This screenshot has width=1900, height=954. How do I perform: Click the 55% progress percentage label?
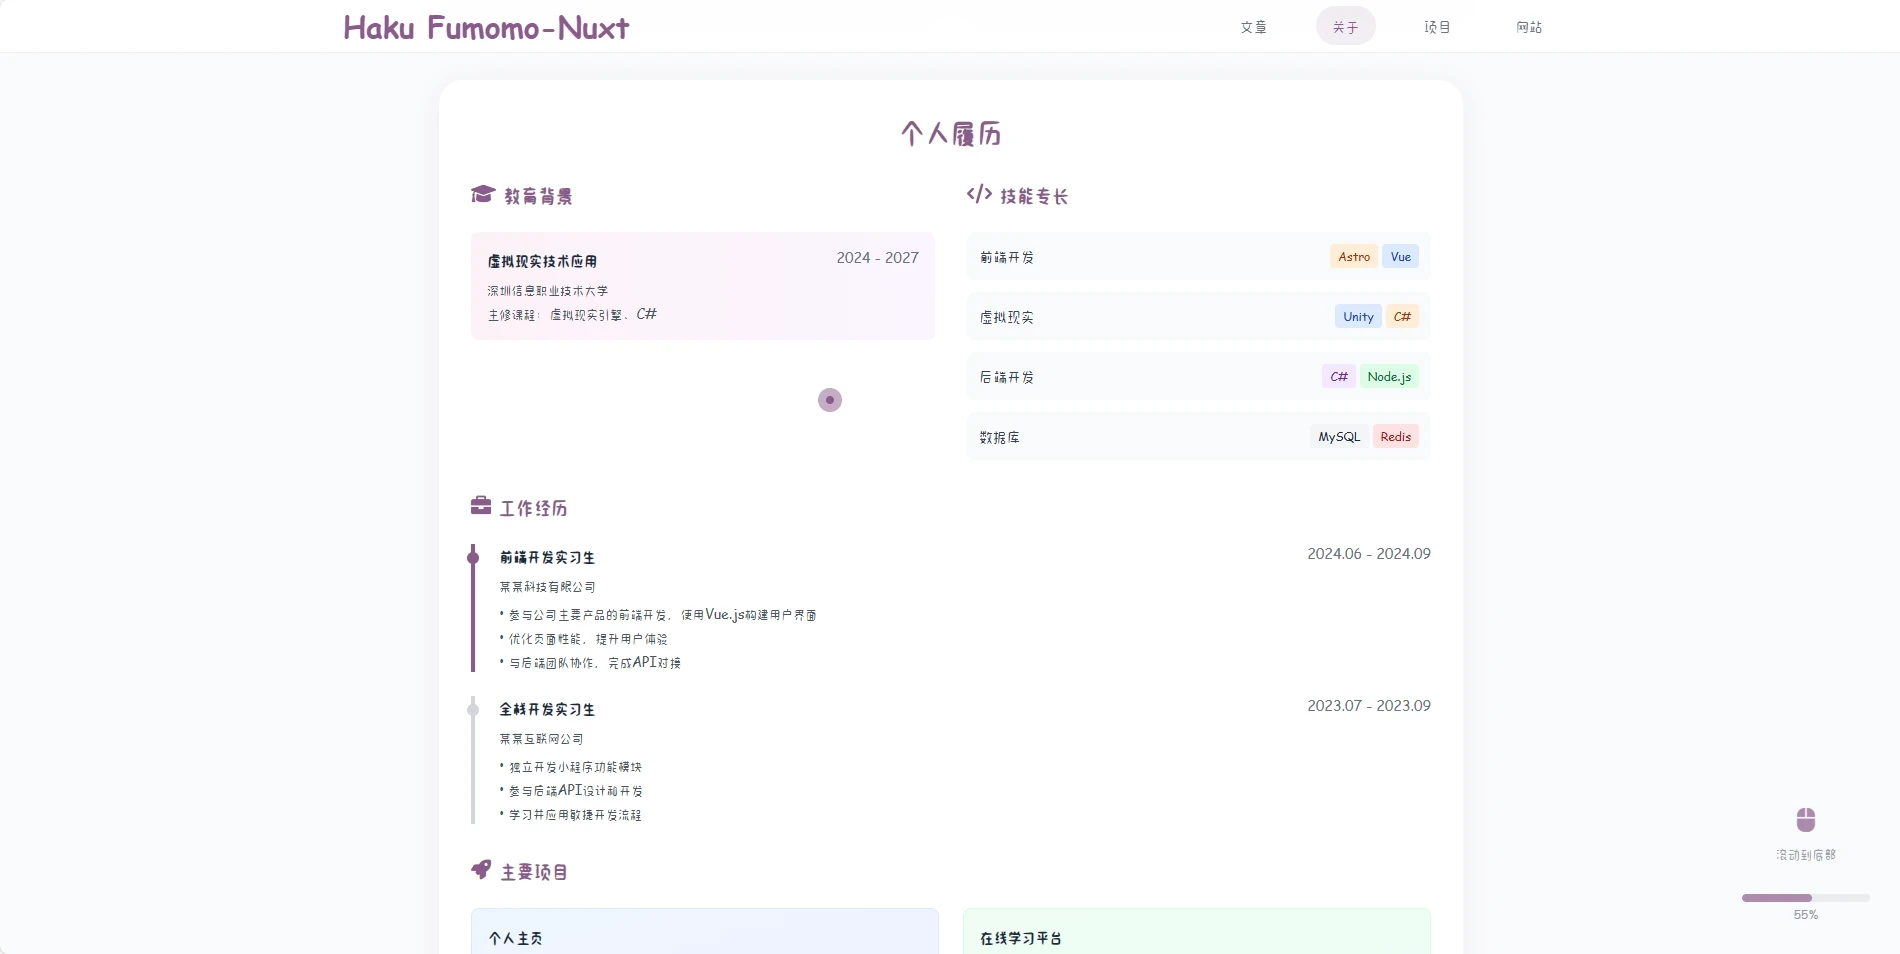(x=1806, y=914)
